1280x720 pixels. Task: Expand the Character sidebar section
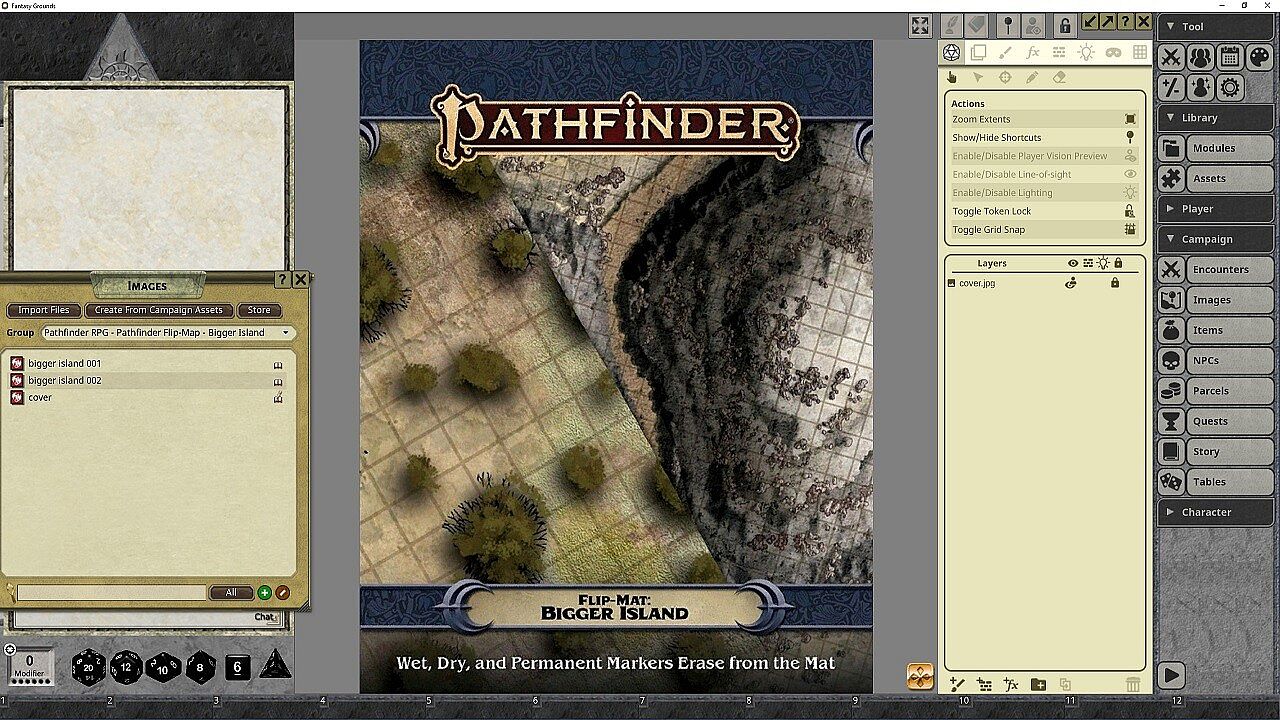[x=1216, y=512]
